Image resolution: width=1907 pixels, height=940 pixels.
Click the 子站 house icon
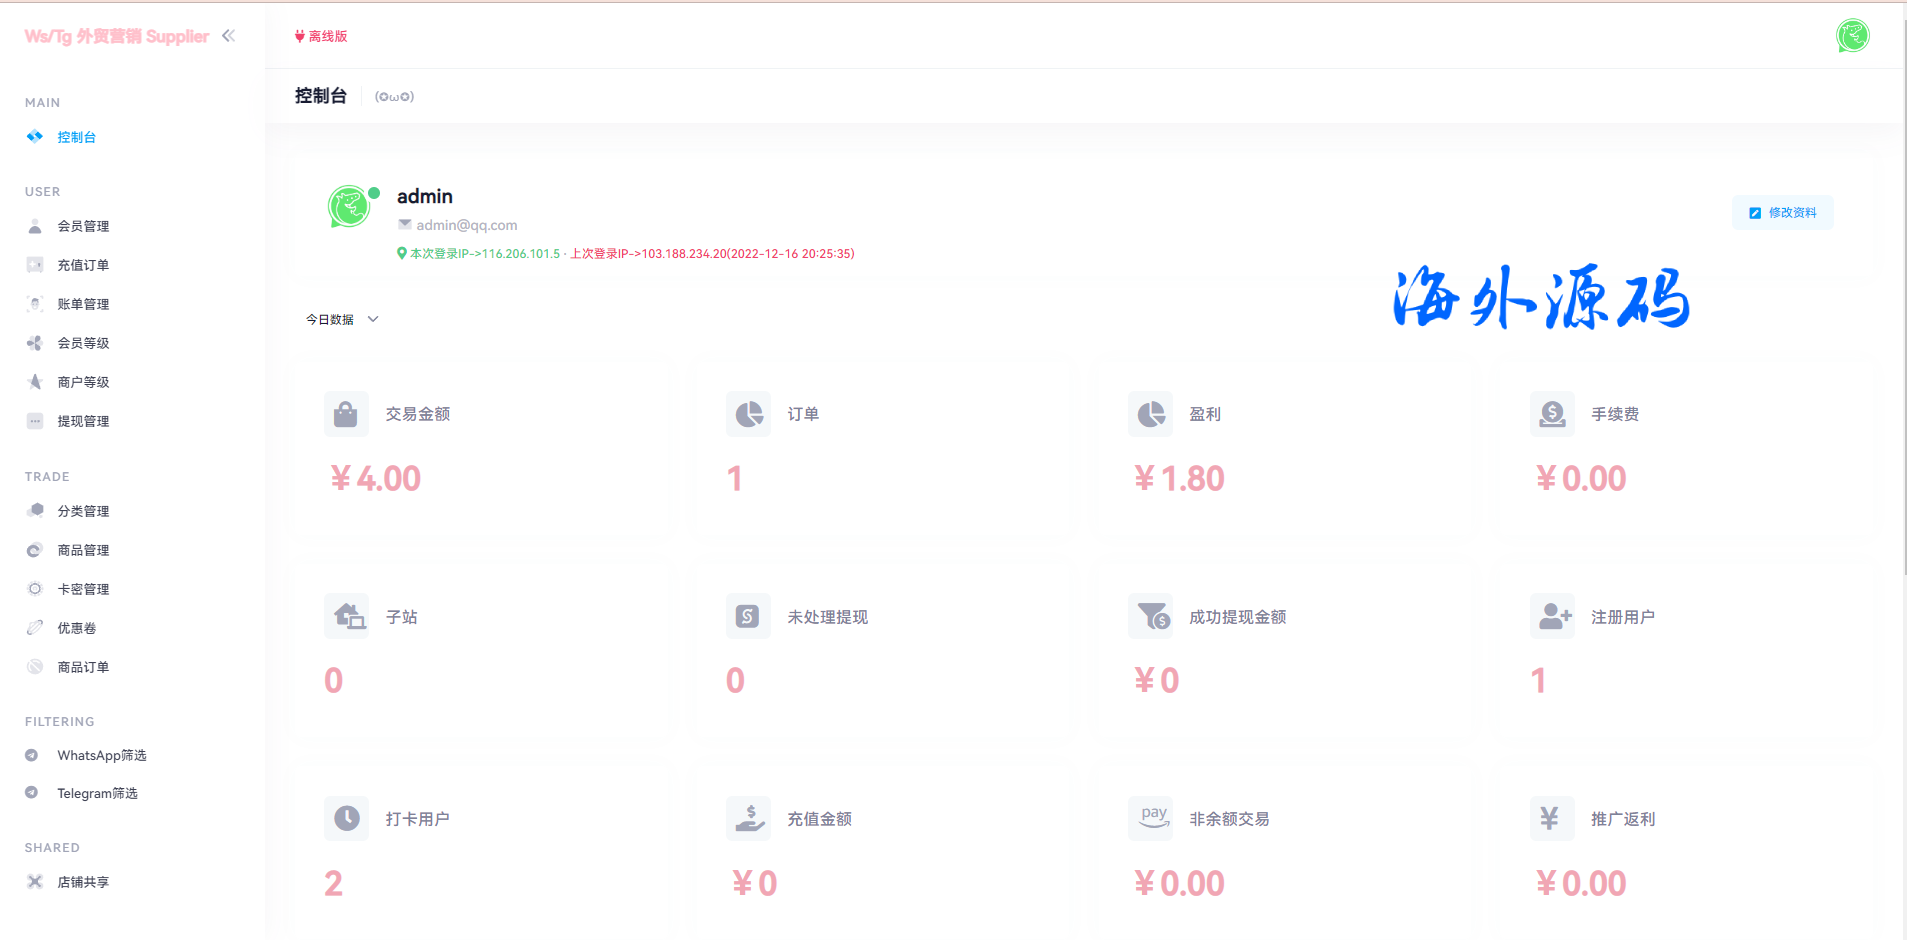(346, 616)
